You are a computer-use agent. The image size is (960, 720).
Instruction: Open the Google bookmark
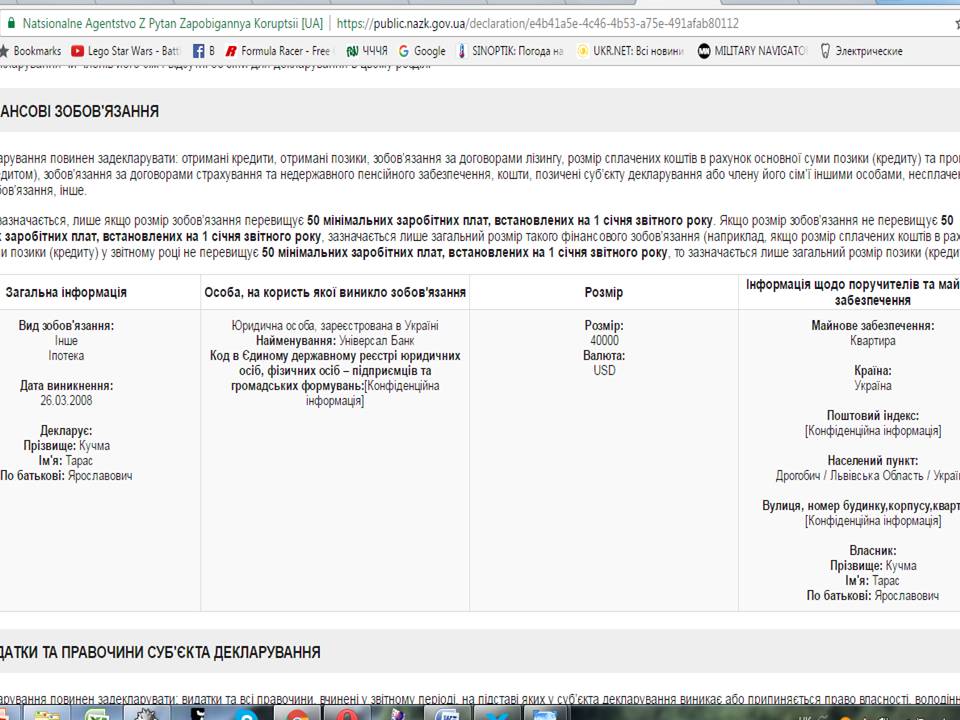tap(422, 51)
